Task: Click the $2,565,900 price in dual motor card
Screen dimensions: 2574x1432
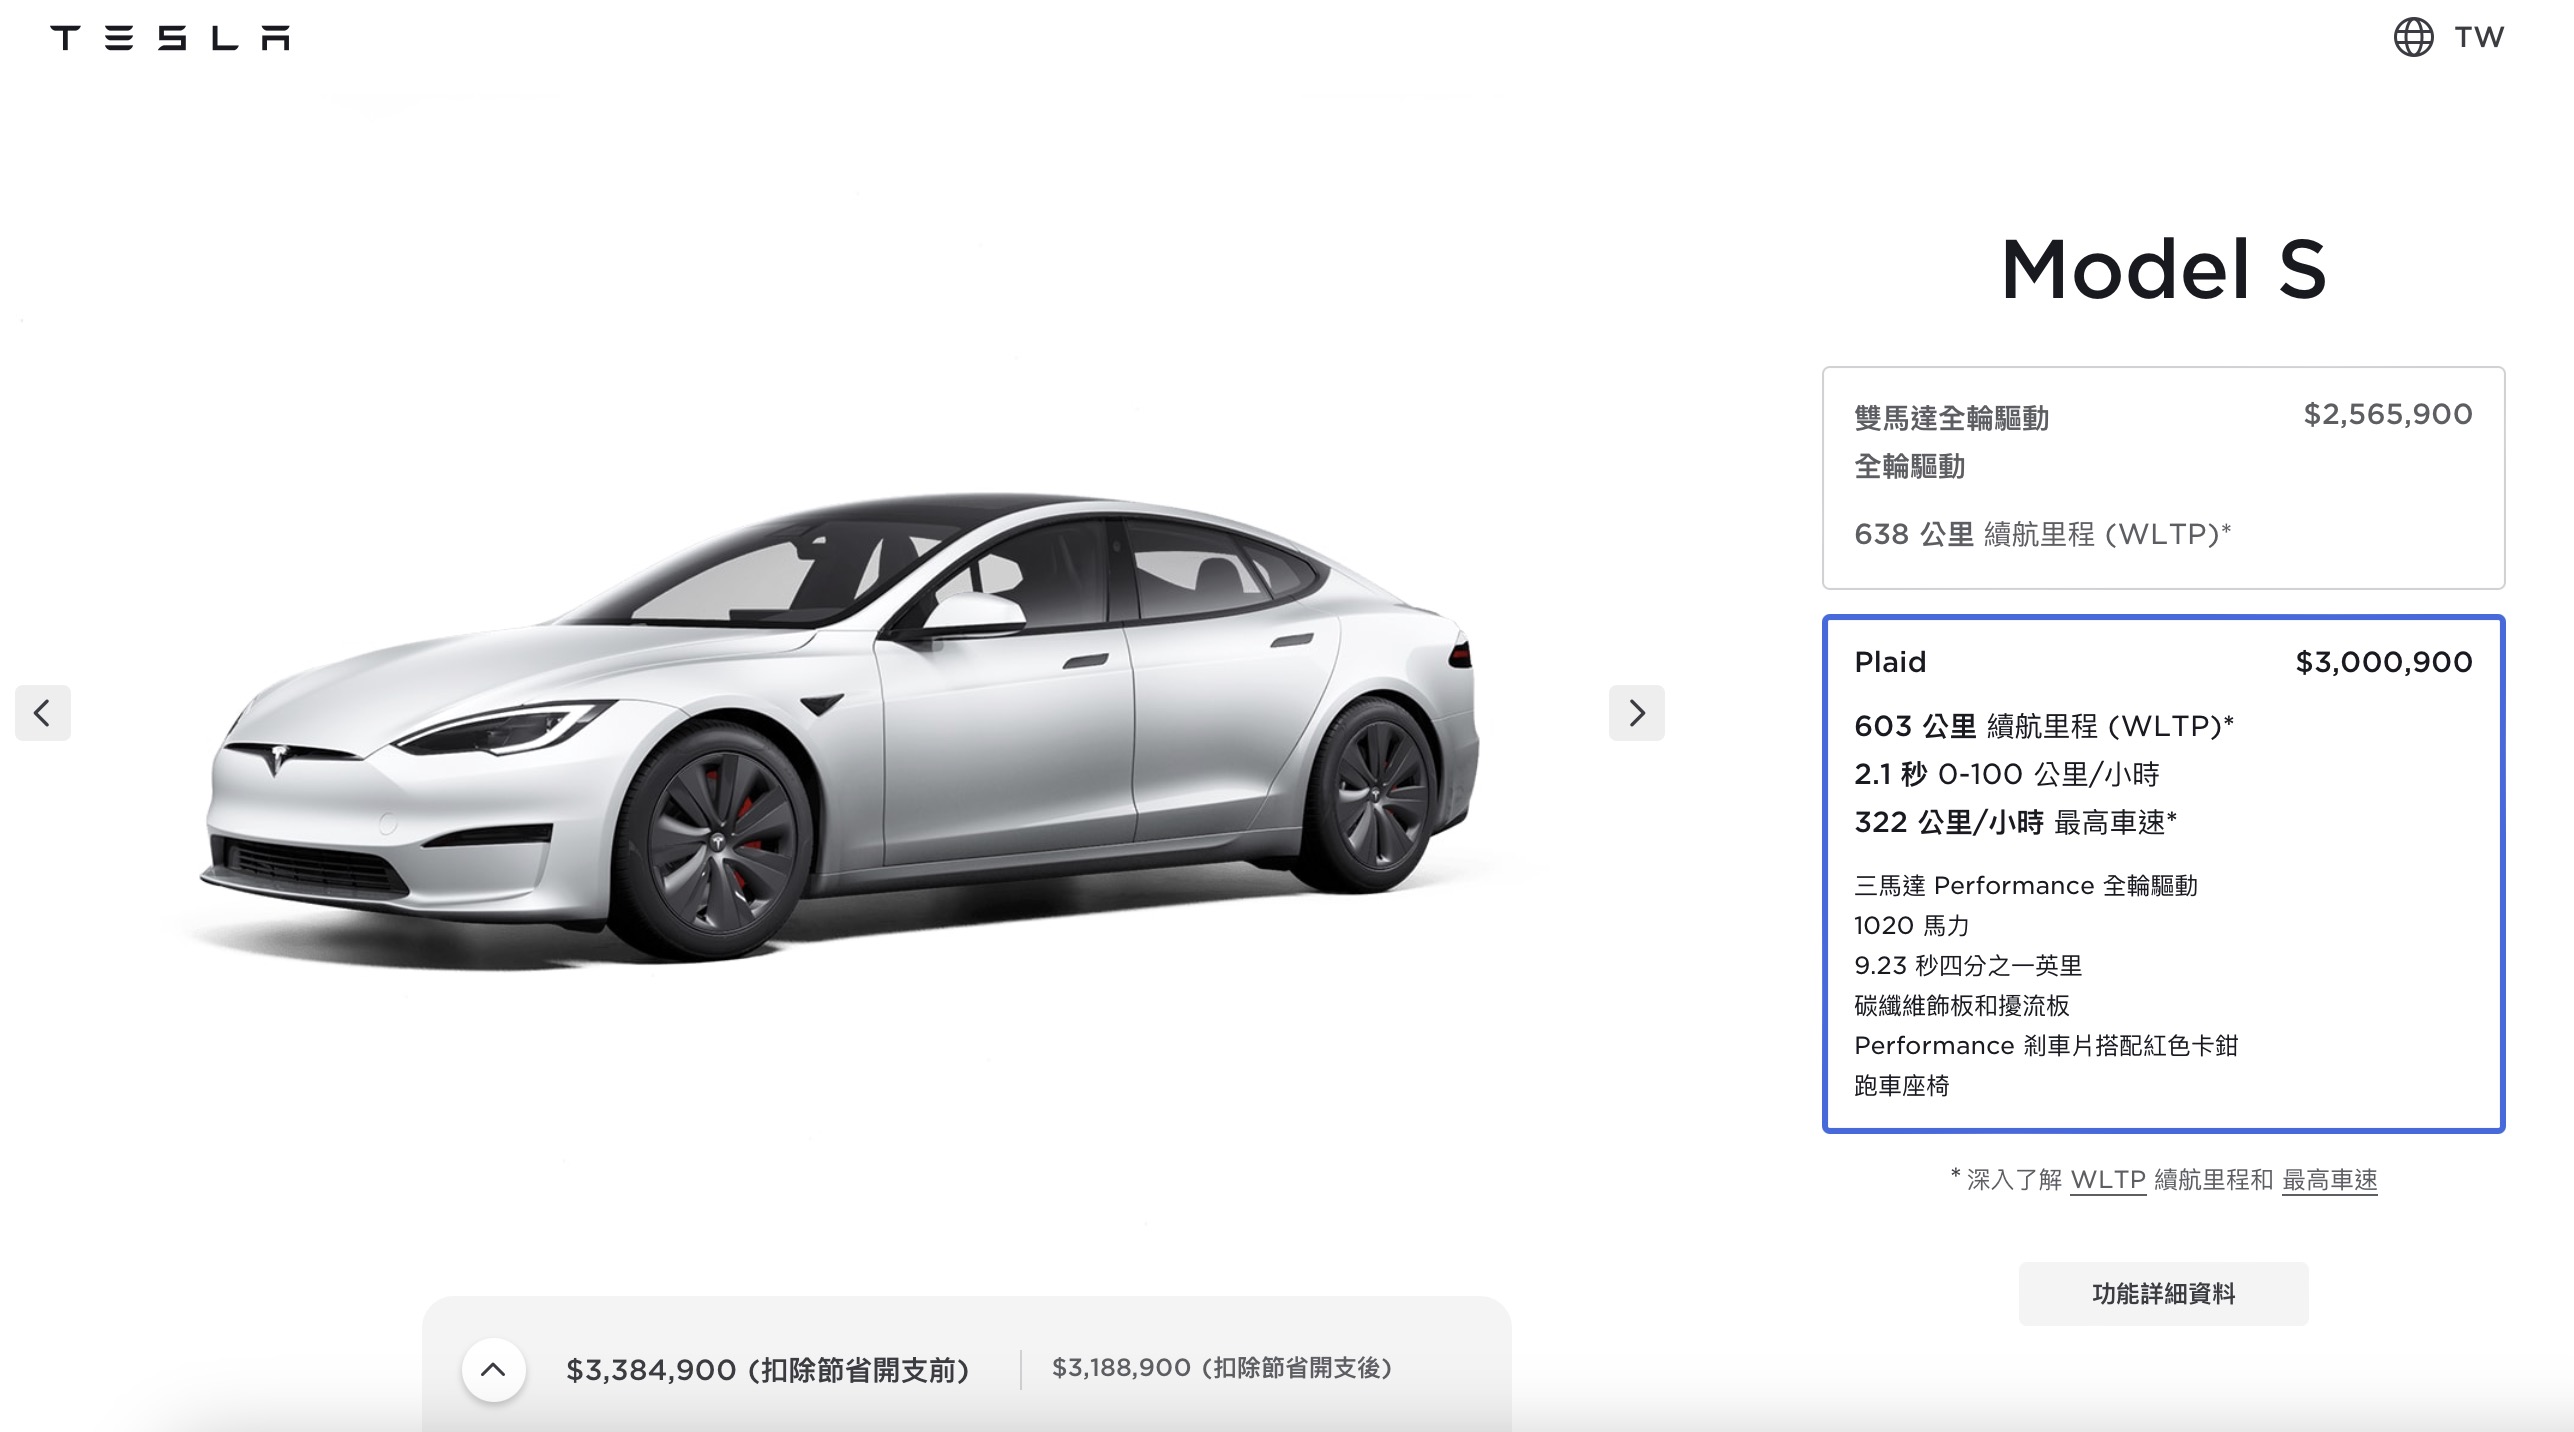Action: 2388,414
